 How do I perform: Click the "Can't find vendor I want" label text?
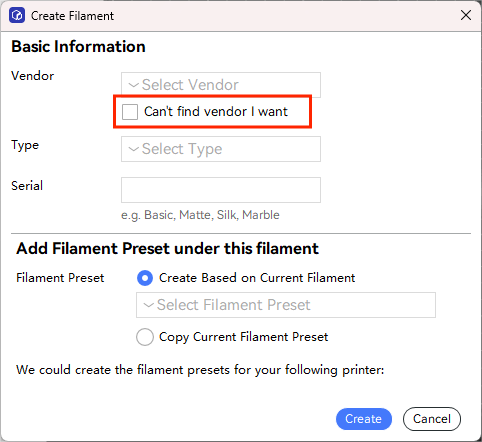pos(216,111)
